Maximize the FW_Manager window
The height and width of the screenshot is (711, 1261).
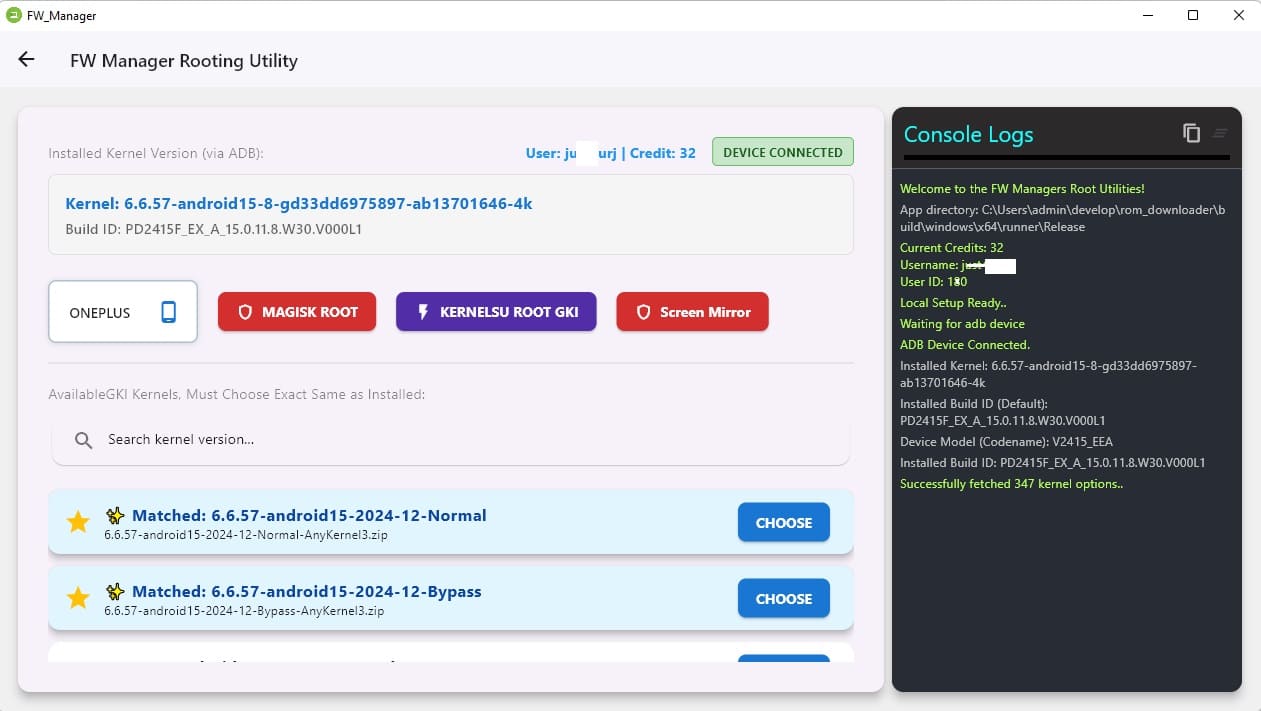point(1193,15)
